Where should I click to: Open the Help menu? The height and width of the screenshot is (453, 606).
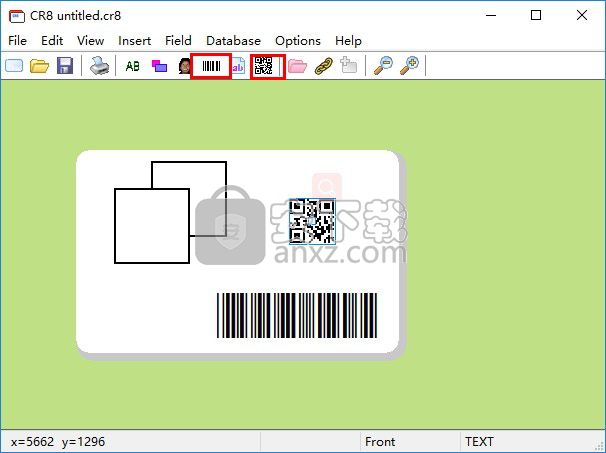tap(348, 41)
